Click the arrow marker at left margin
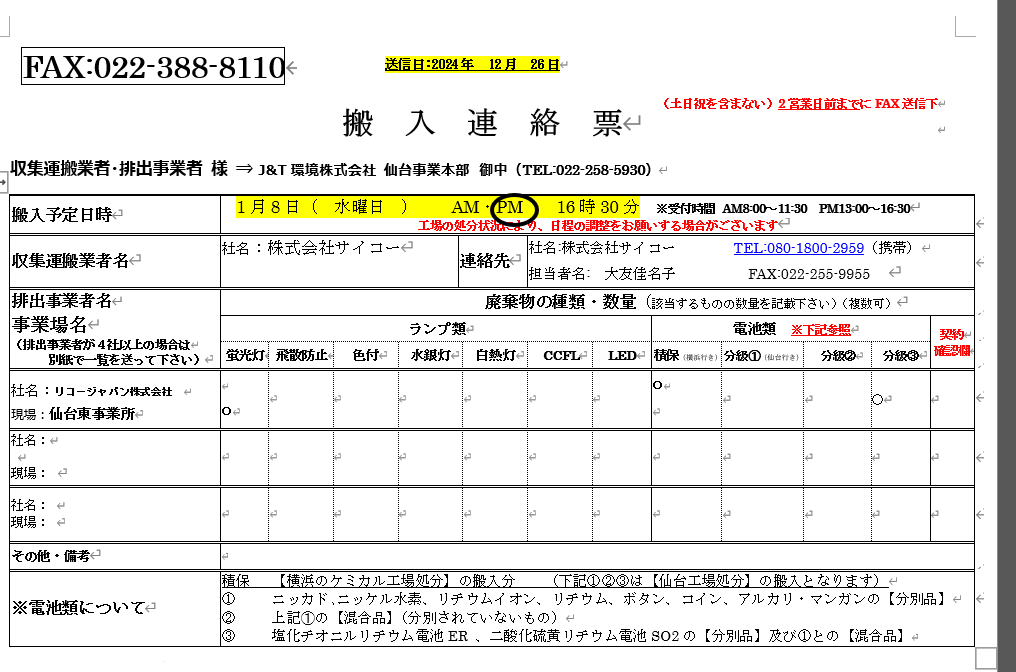 4,181
